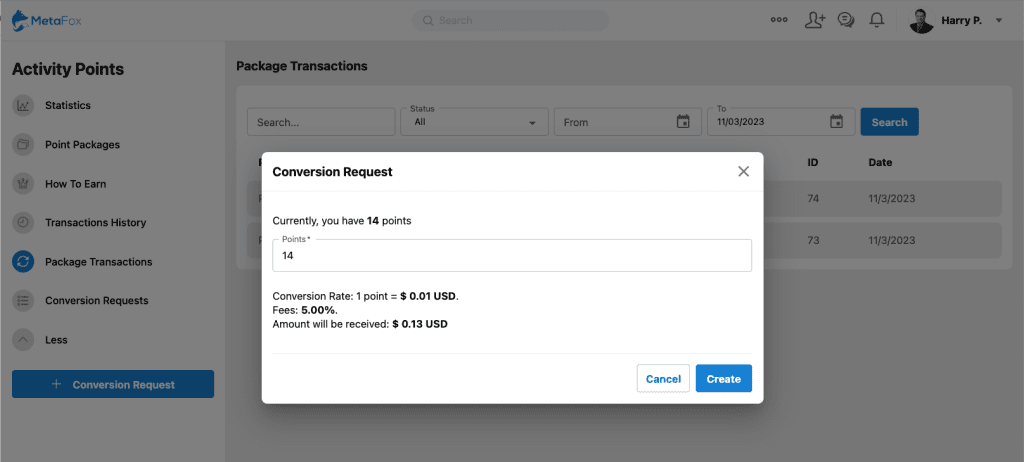Screen dimensions: 1024x462
Task: Select Conversion Requests in sidebar
Action: [96, 301]
